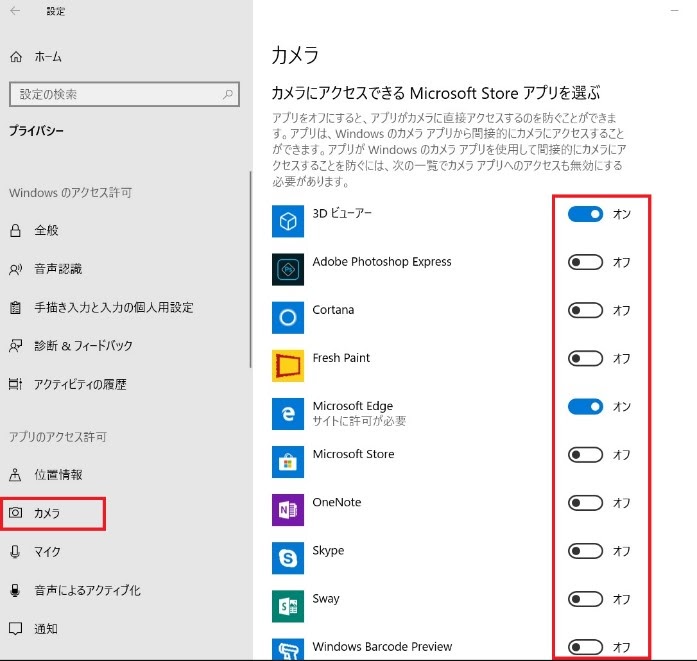Click the sidebar vertical scrollbar

click(250, 270)
